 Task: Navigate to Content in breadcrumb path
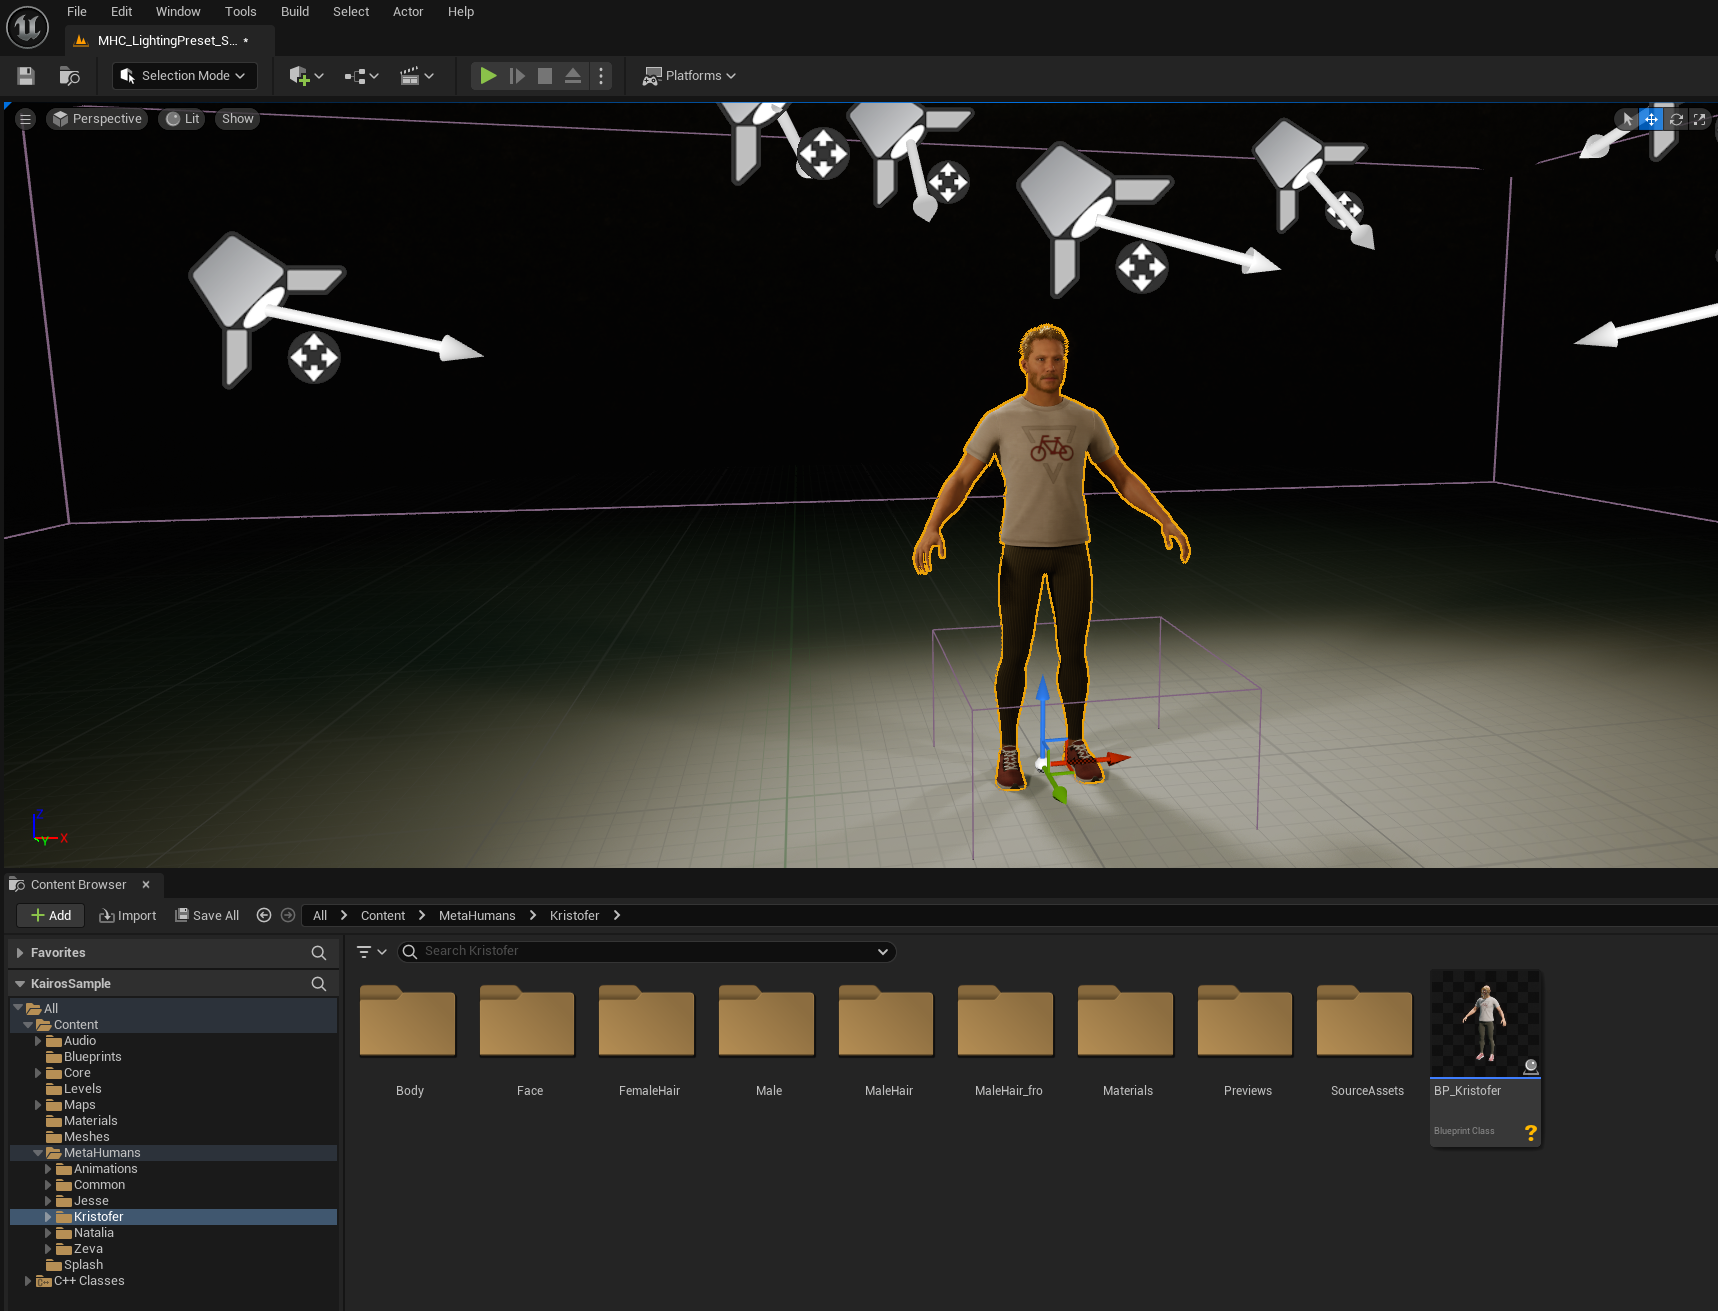[x=383, y=915]
